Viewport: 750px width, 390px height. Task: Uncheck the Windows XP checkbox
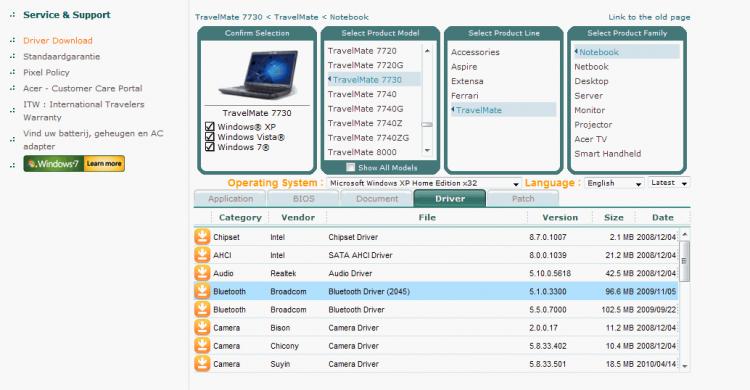(x=210, y=126)
